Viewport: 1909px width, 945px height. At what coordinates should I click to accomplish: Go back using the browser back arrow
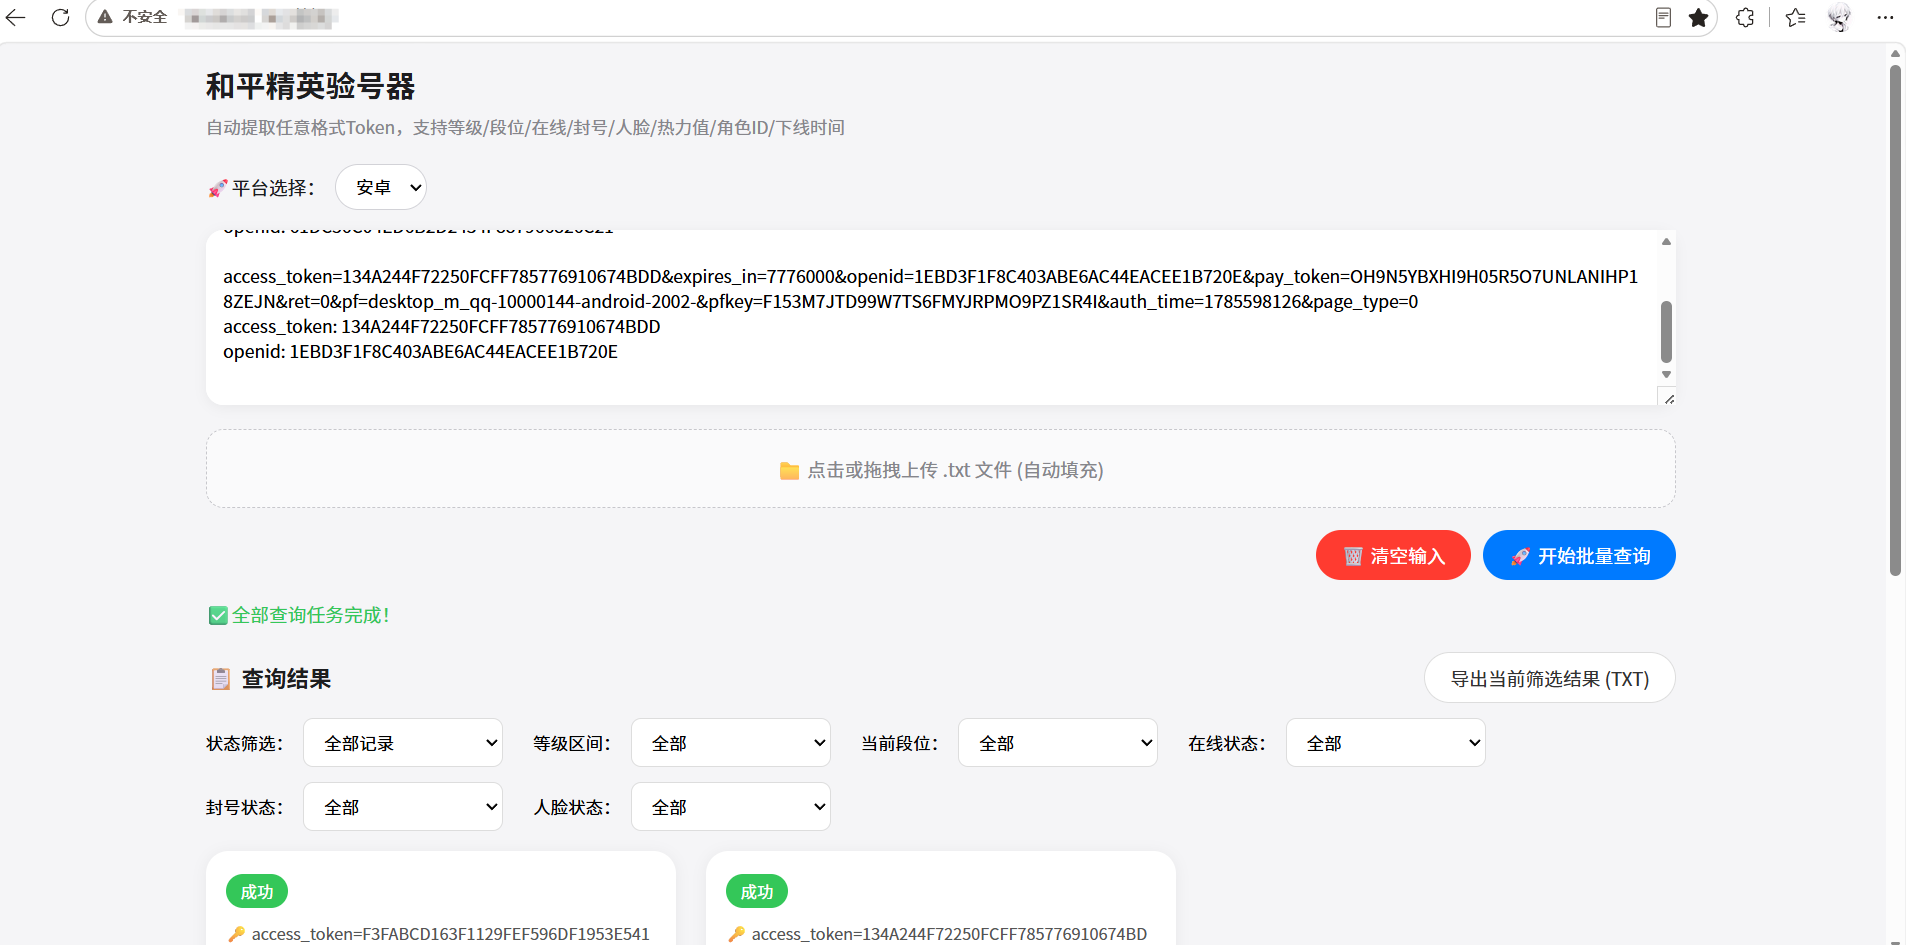[16, 17]
